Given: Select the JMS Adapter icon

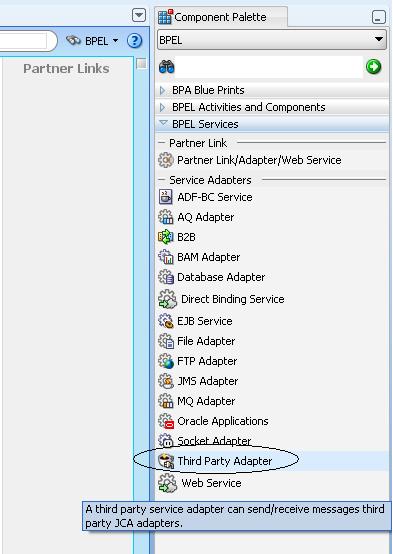Looking at the screenshot, I should point(166,381).
